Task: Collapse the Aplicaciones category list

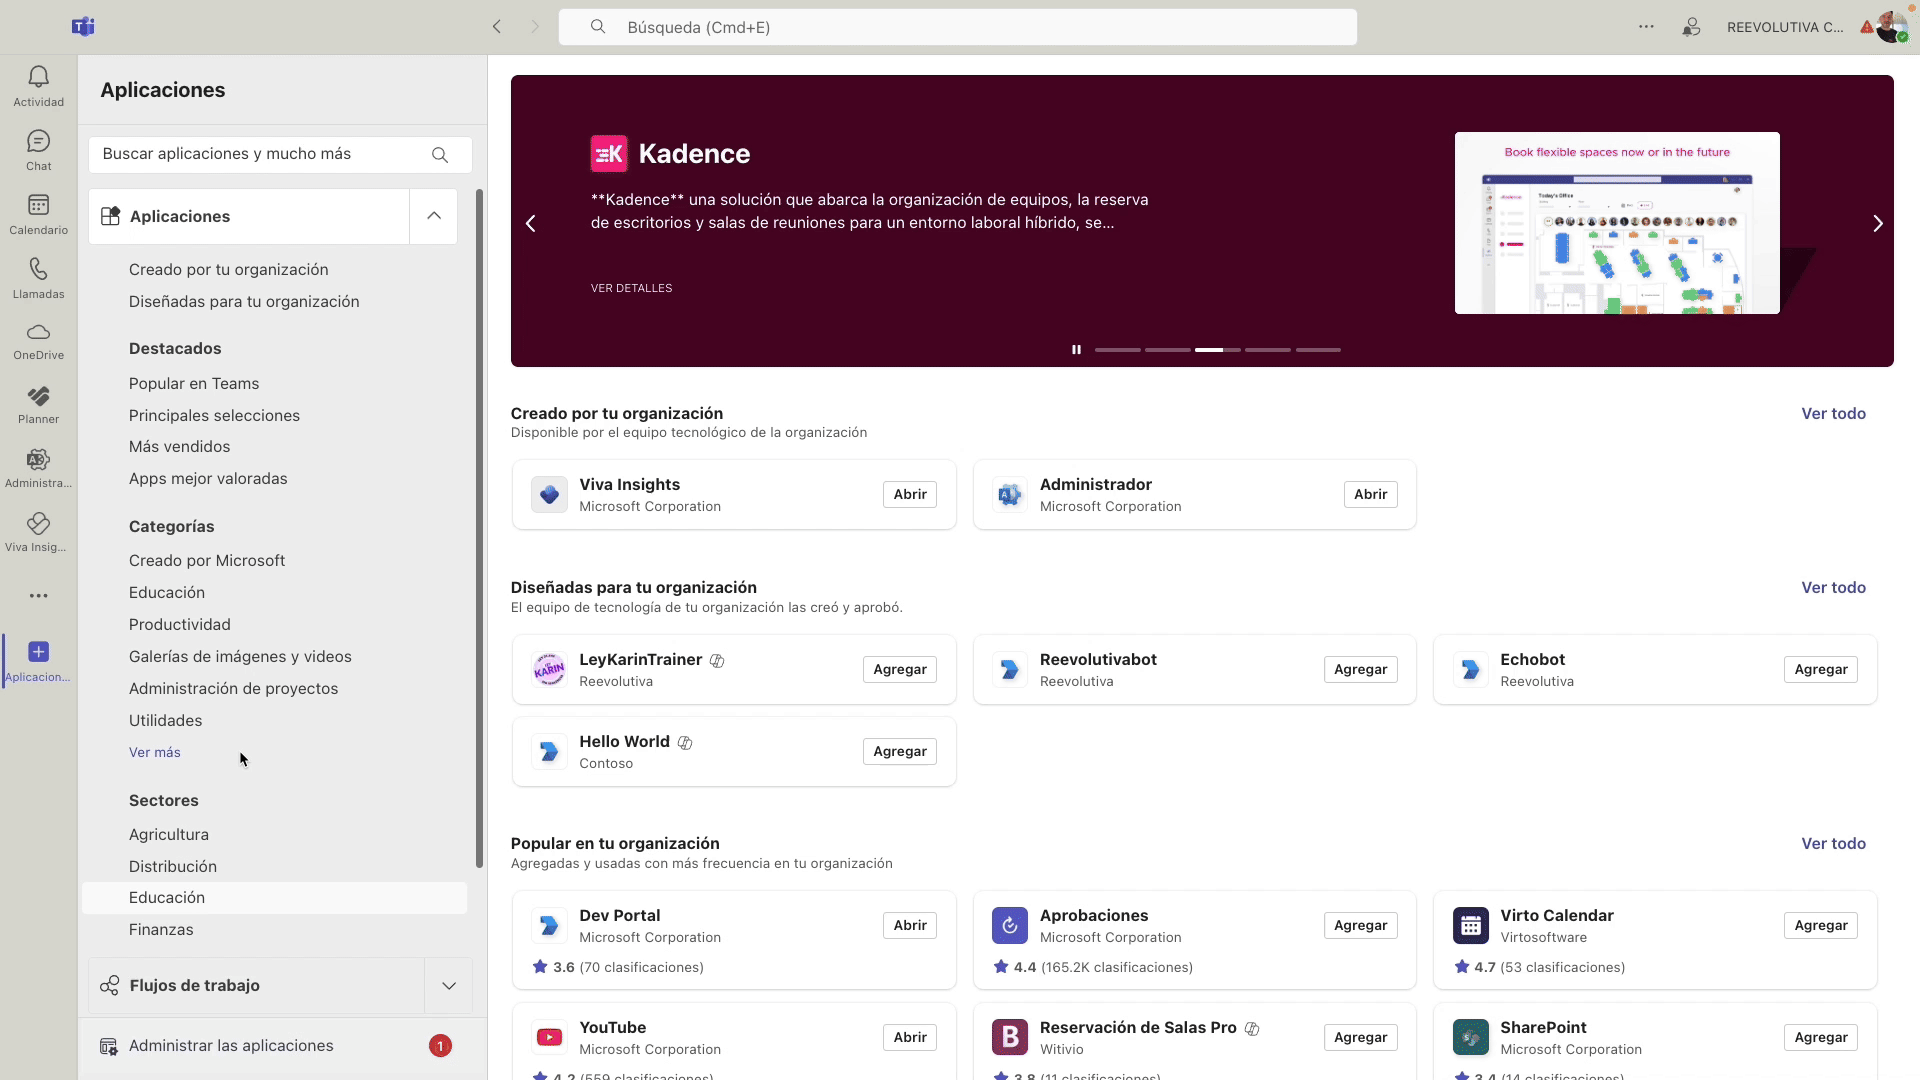Action: [x=436, y=215]
